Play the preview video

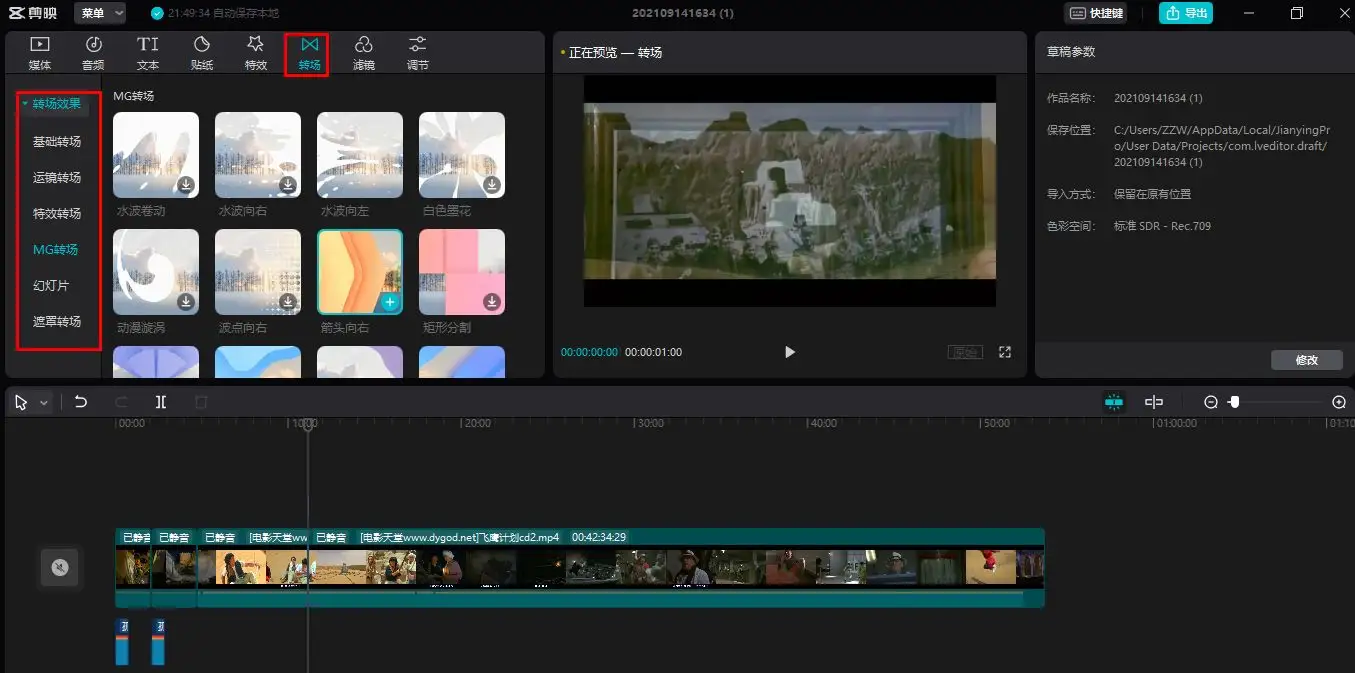790,352
